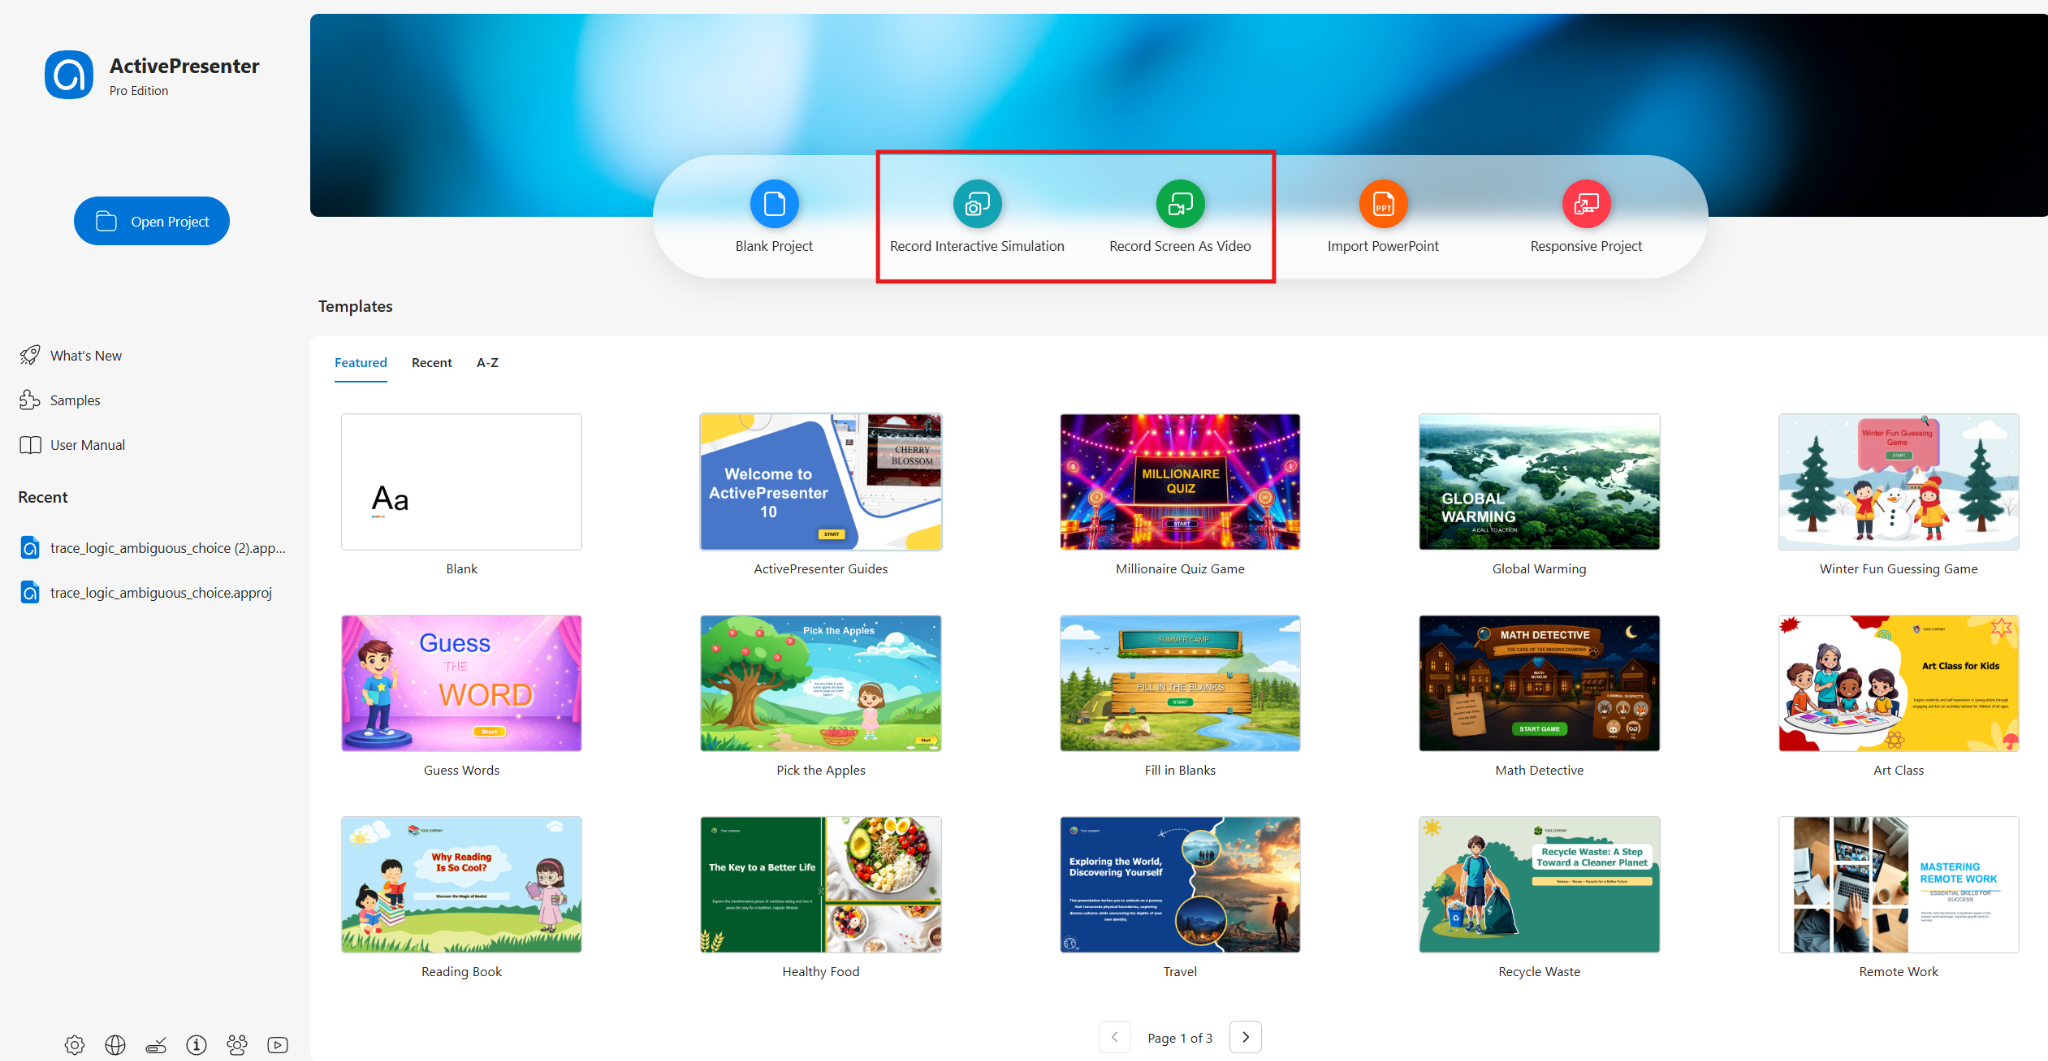
Task: Open recent file trace_logic_ambiguous_choice.approj
Action: (147, 593)
